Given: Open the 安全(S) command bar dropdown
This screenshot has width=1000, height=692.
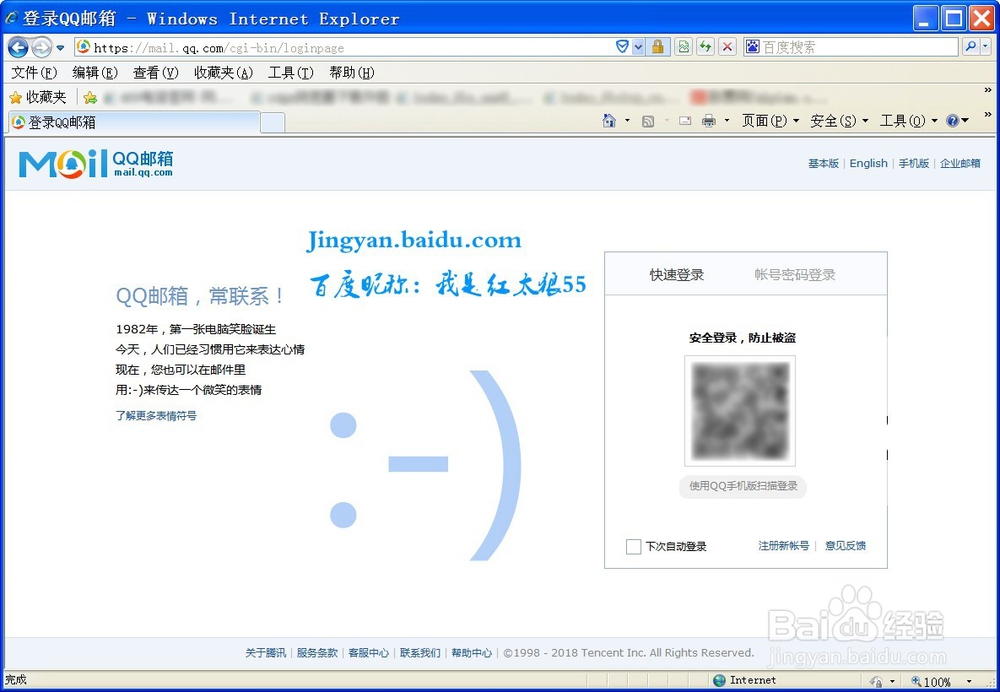Looking at the screenshot, I should [839, 121].
